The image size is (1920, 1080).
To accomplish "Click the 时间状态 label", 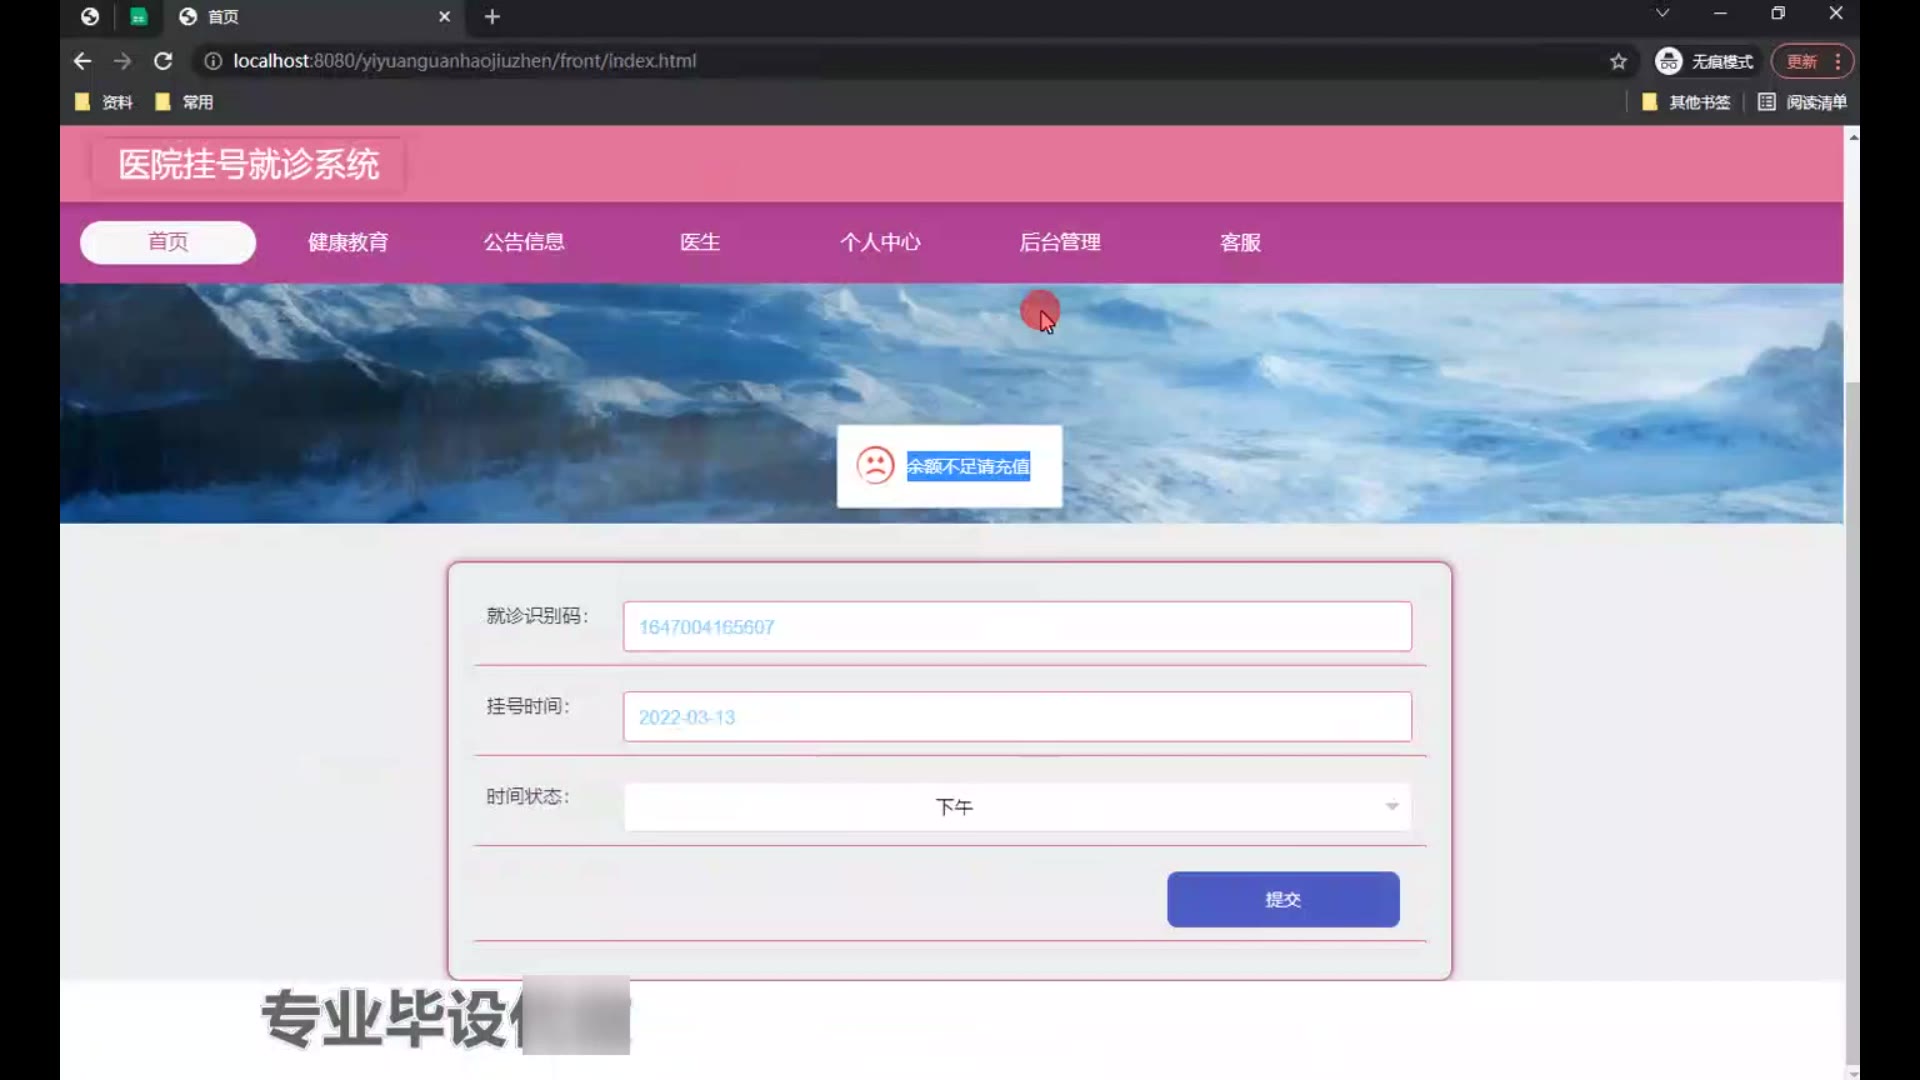I will pyautogui.click(x=528, y=796).
